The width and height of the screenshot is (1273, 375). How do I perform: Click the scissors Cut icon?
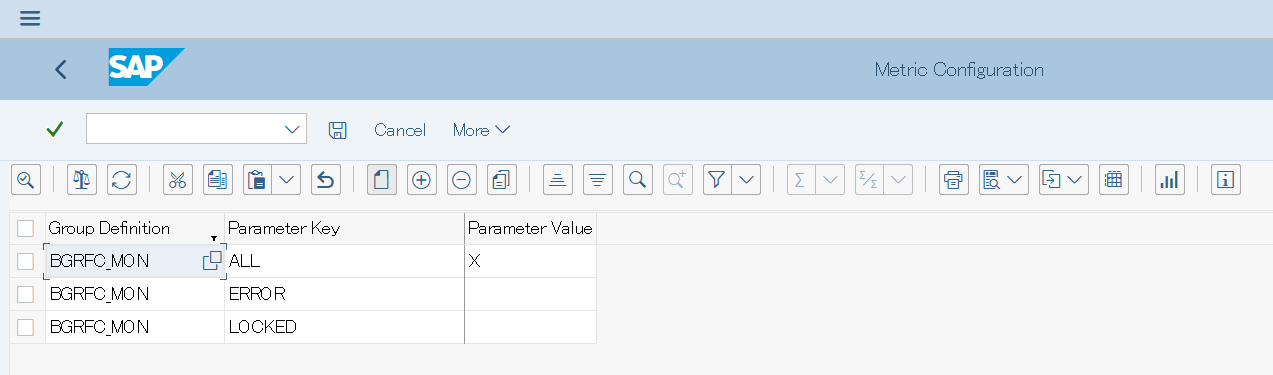pos(177,180)
